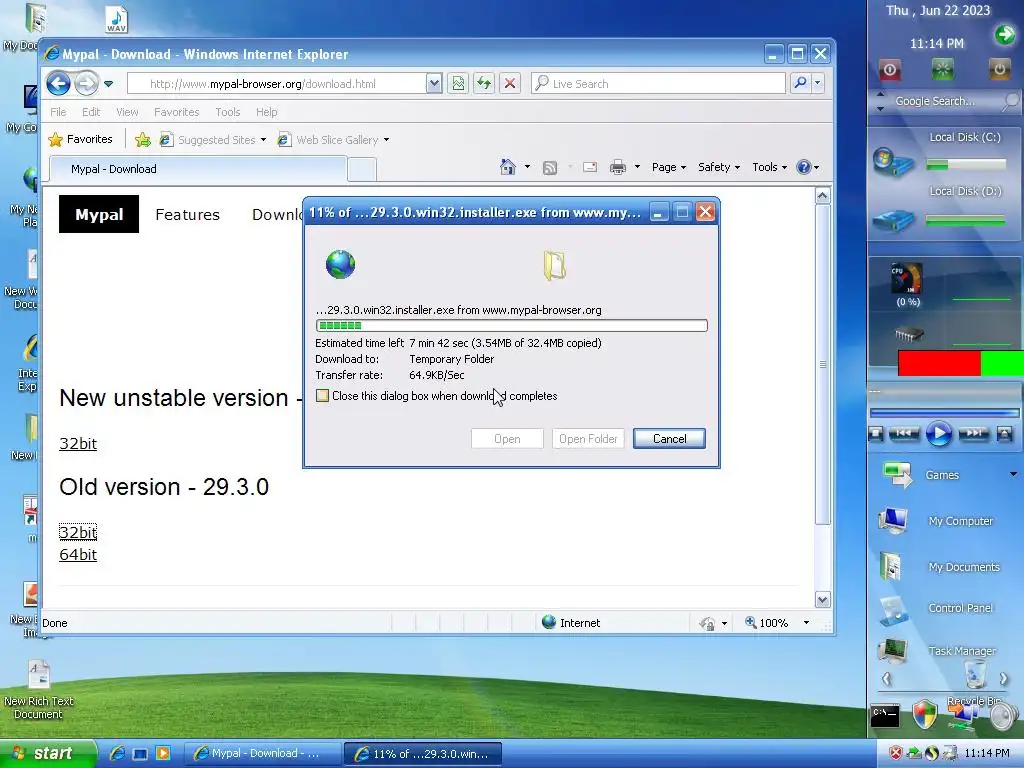Screen dimensions: 1024x768
Task: Play media with sidebar play button
Action: [938, 434]
